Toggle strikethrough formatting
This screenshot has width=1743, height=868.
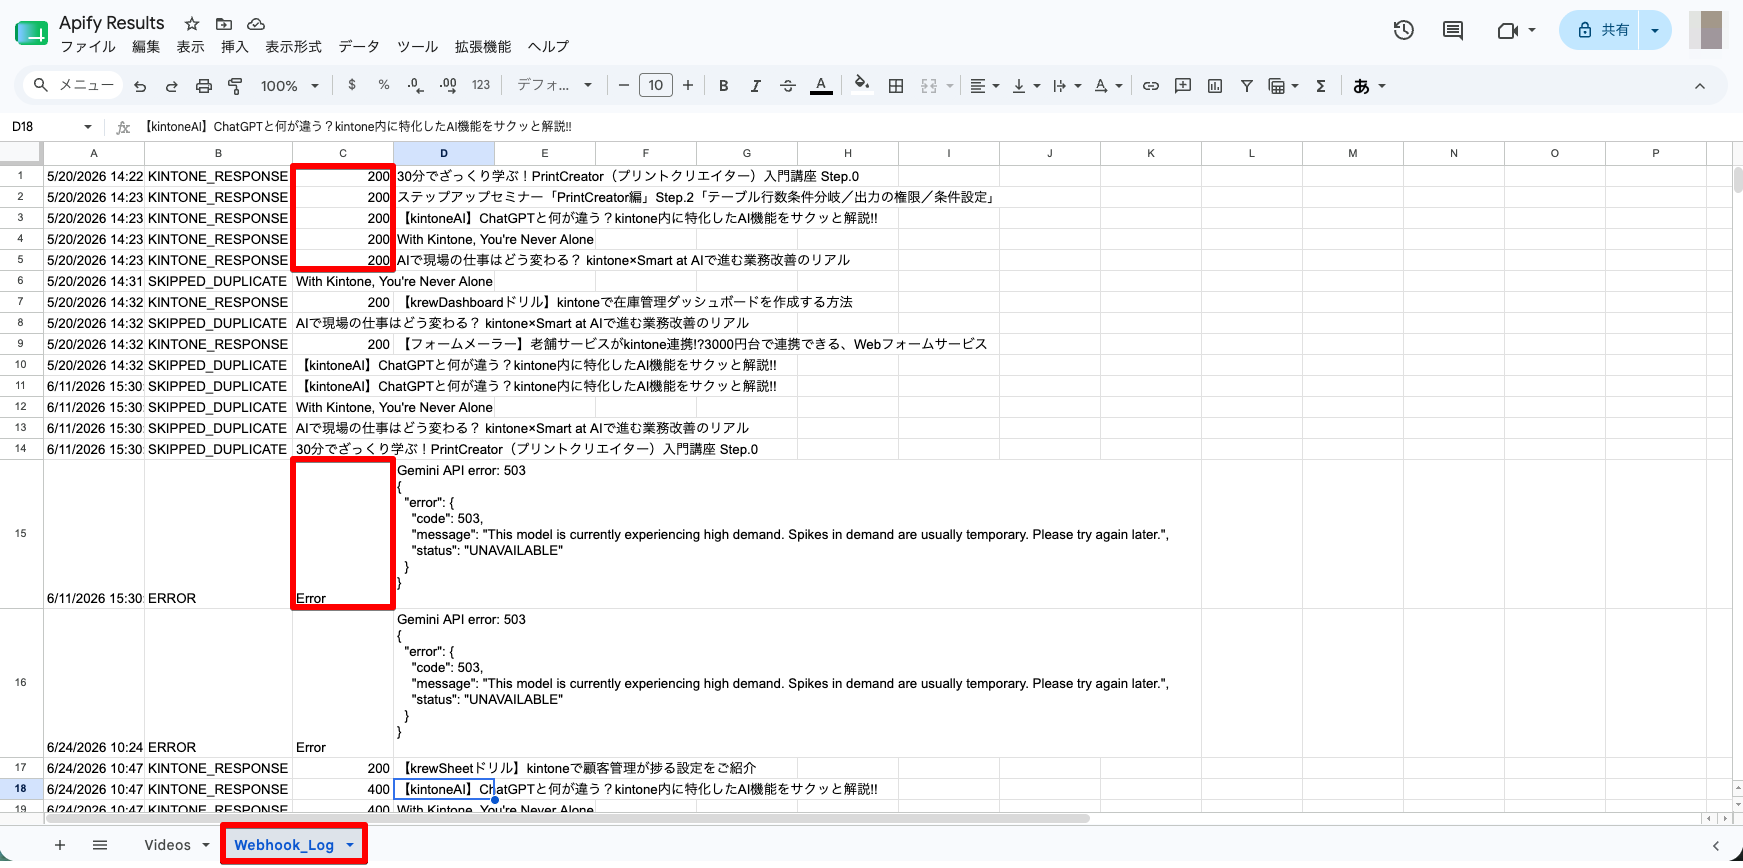click(788, 86)
